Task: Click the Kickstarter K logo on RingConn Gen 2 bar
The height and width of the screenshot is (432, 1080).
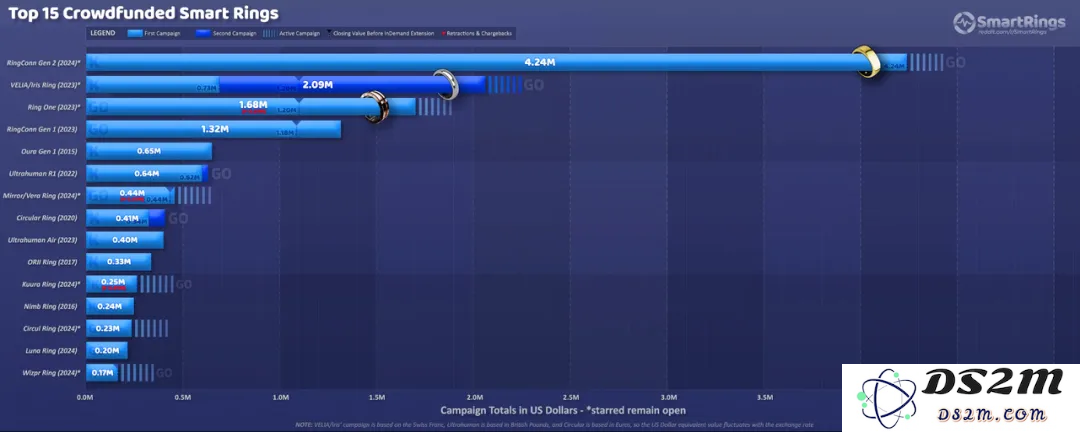Action: 94,63
